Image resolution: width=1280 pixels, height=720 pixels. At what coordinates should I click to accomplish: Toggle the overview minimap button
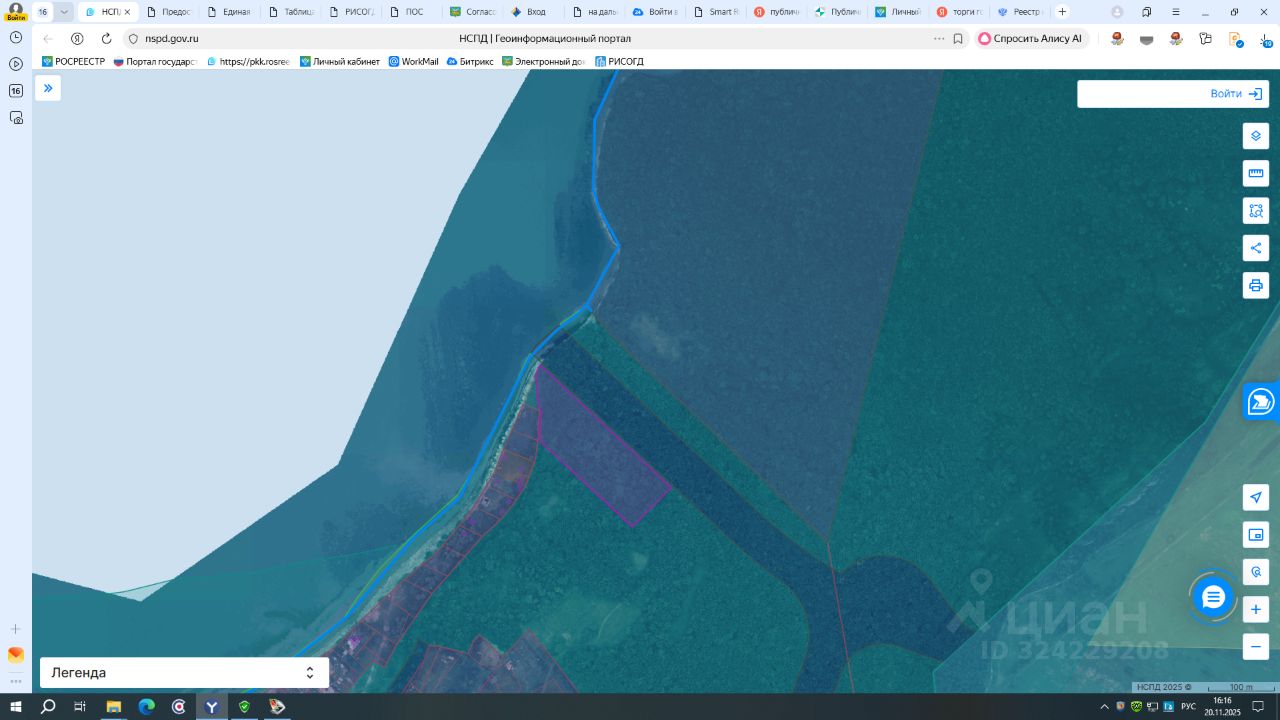pyautogui.click(x=1256, y=535)
